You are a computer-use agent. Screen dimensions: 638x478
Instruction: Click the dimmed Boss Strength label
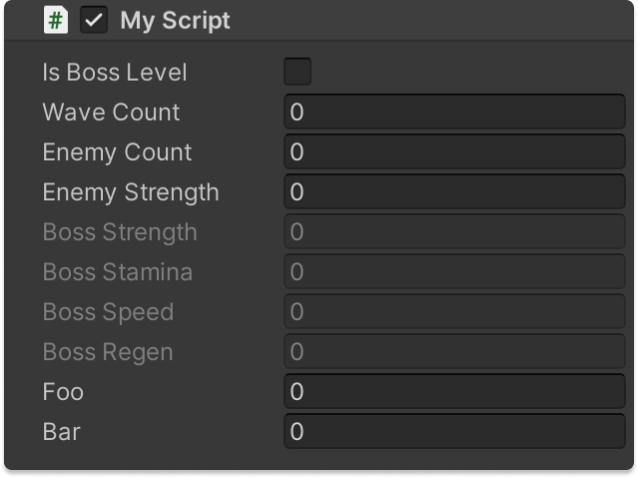click(119, 232)
